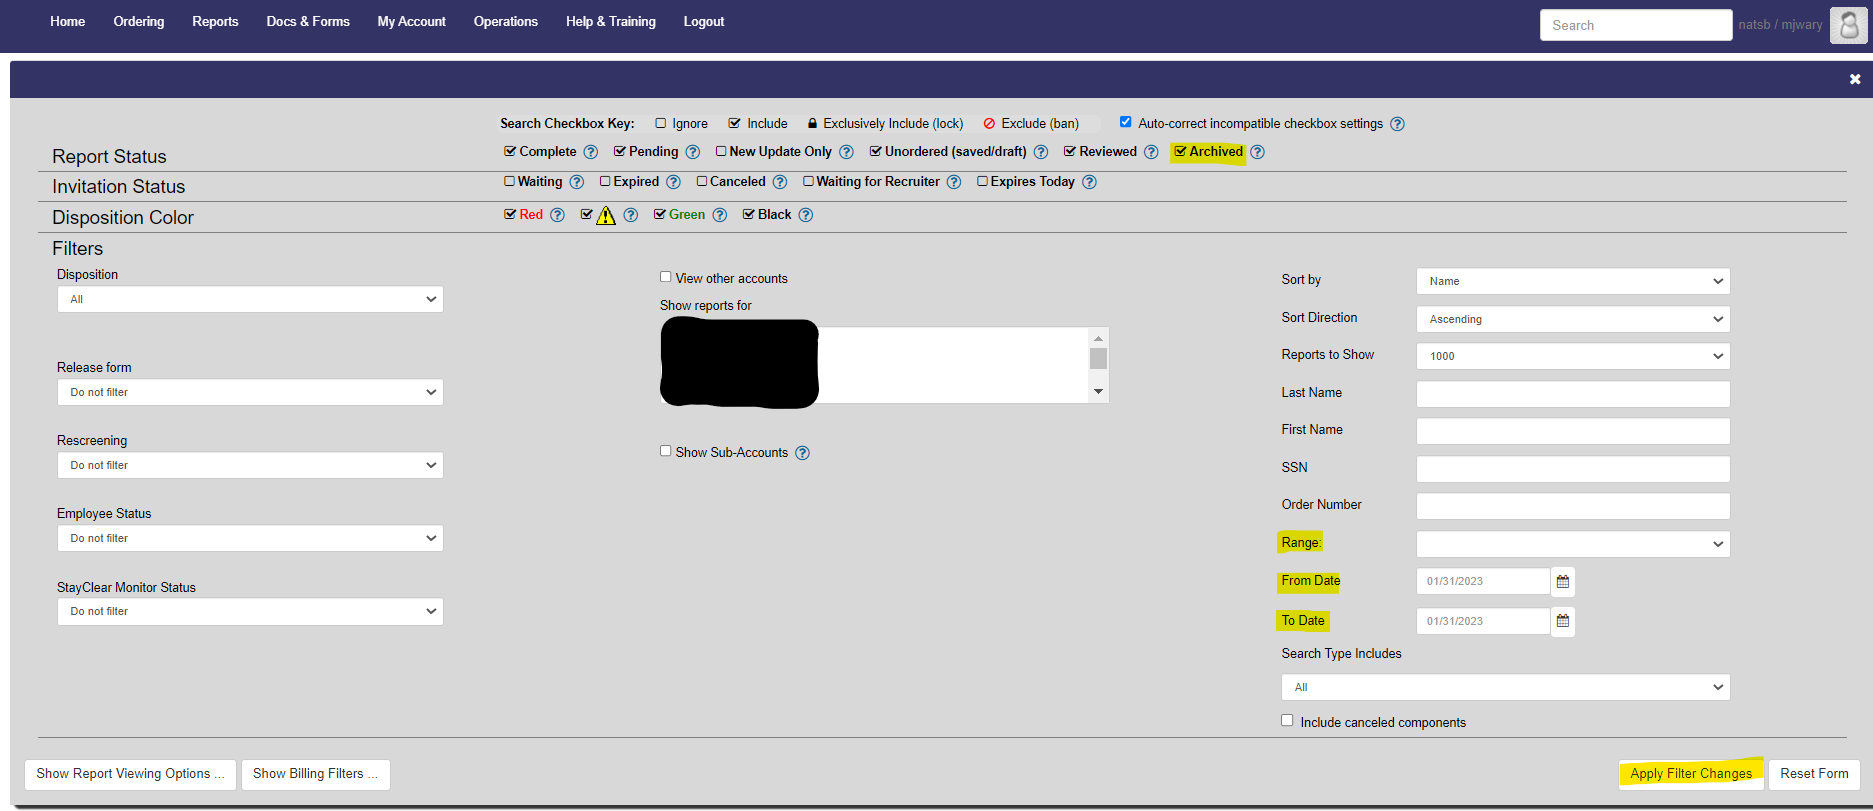Check Show Sub-Accounts
The height and width of the screenshot is (811, 1873).
(x=666, y=451)
